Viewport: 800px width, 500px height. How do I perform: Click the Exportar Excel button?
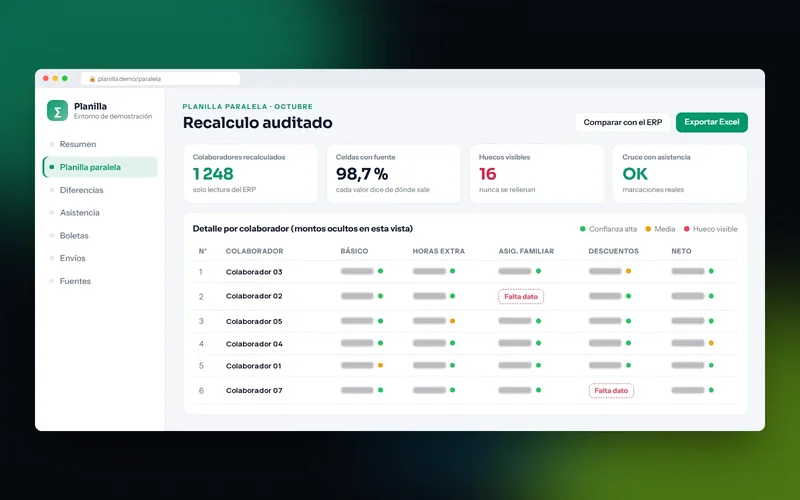point(712,122)
